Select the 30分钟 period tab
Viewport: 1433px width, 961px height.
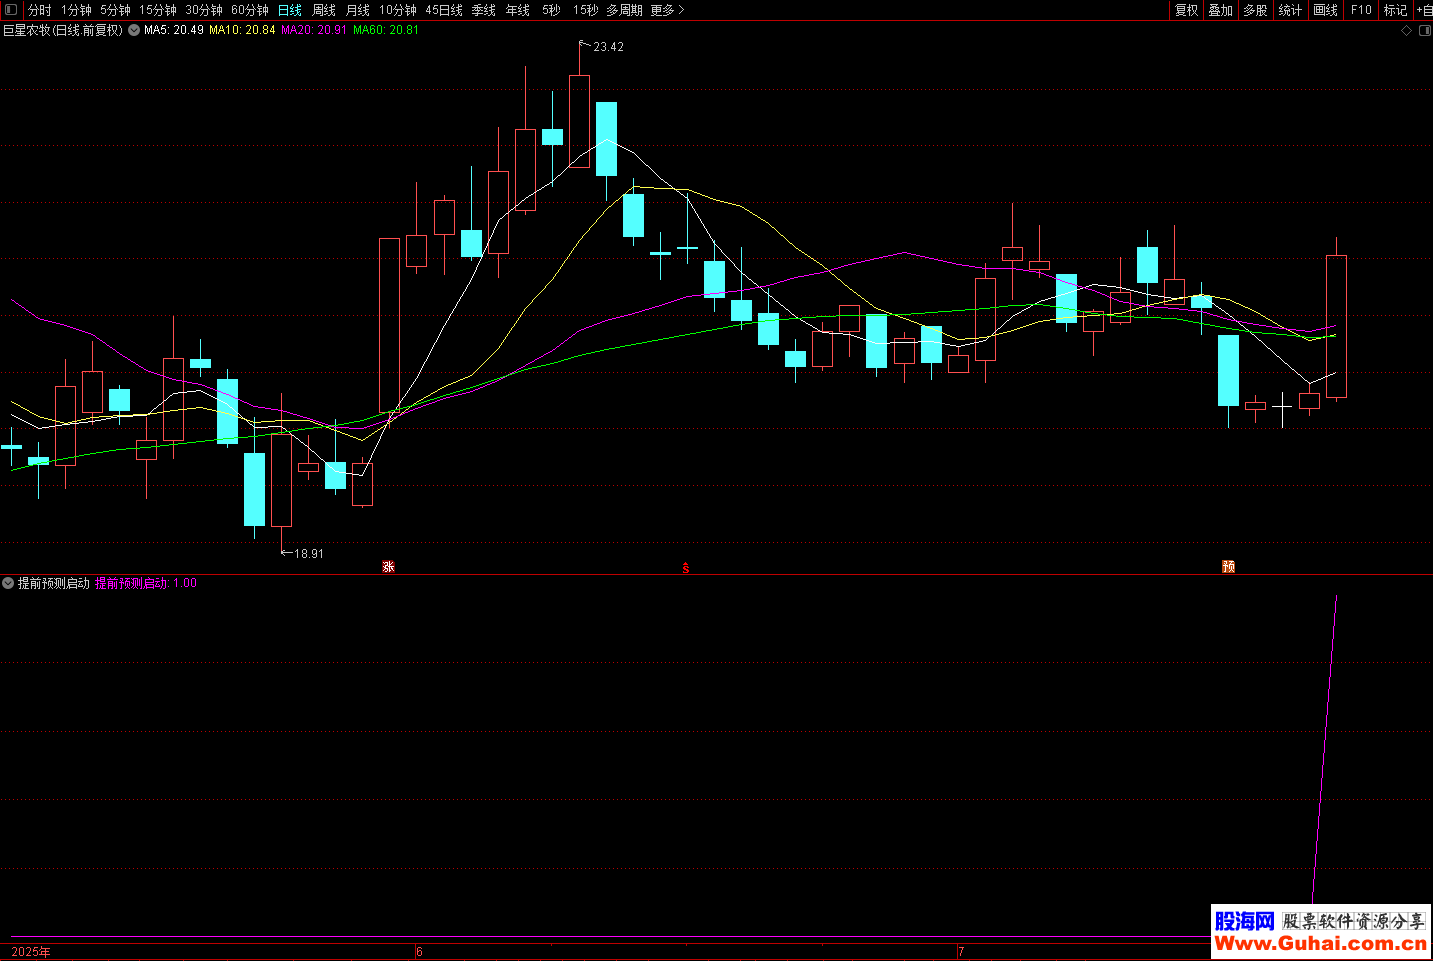[204, 10]
